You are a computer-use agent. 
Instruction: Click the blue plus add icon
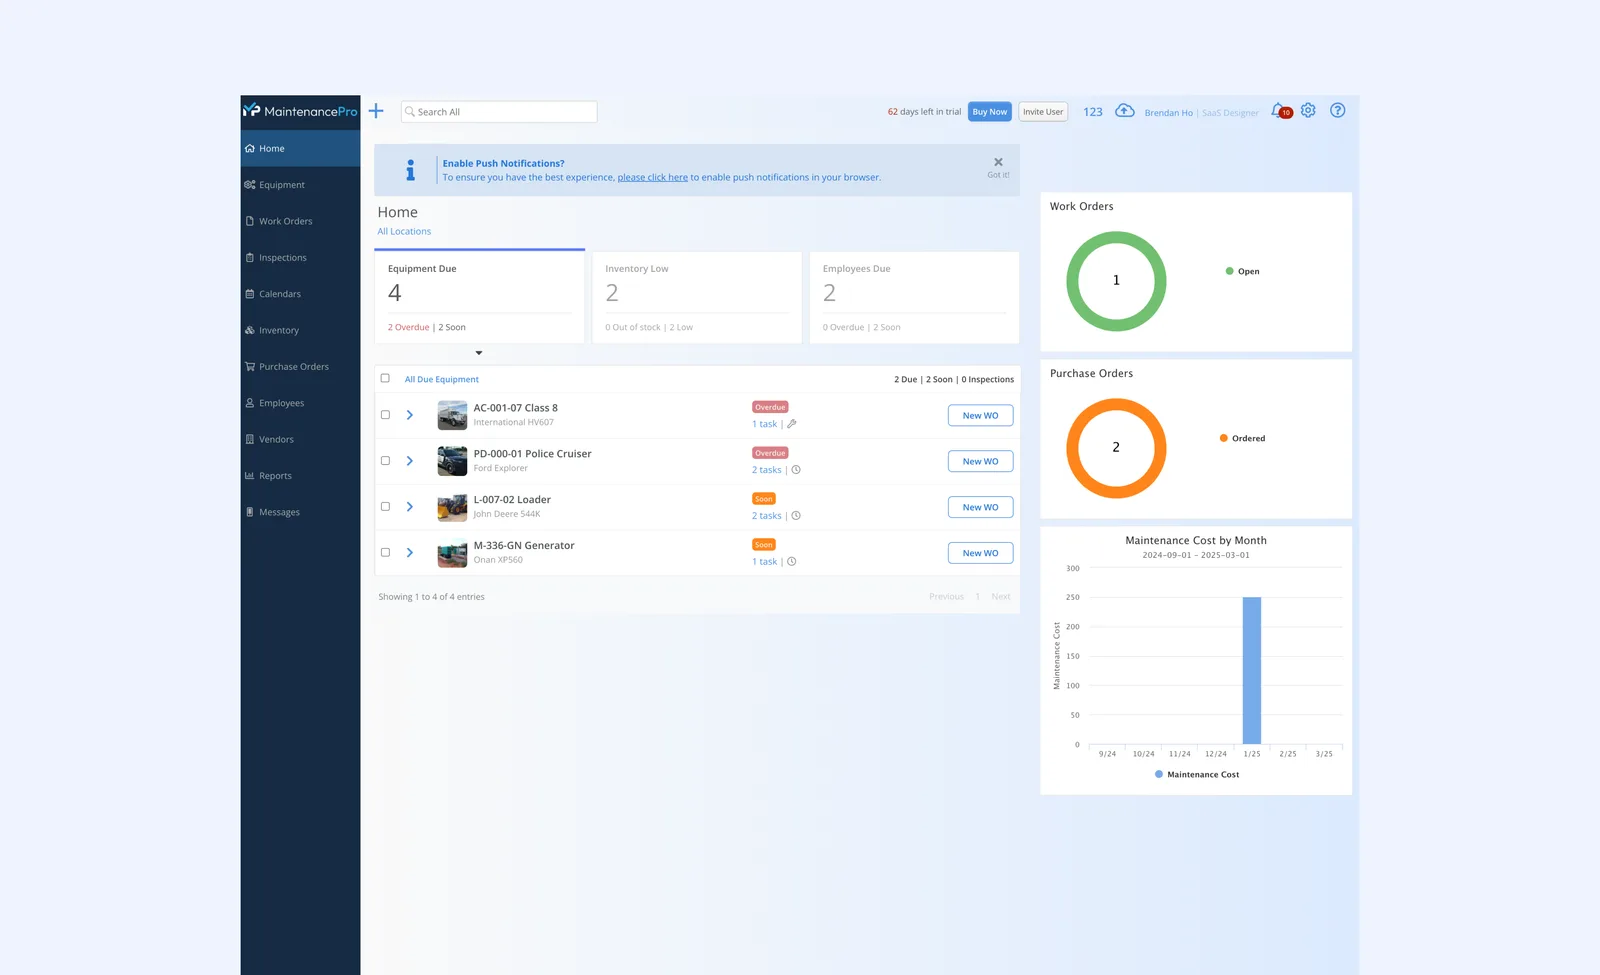(376, 111)
